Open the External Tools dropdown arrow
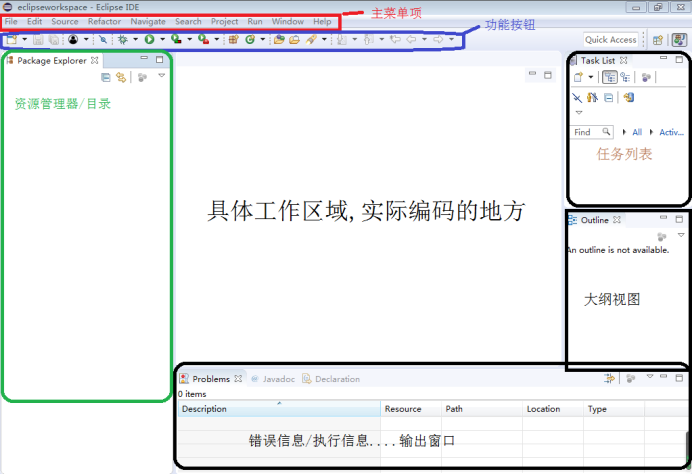The image size is (692, 475). pyautogui.click(x=217, y=40)
